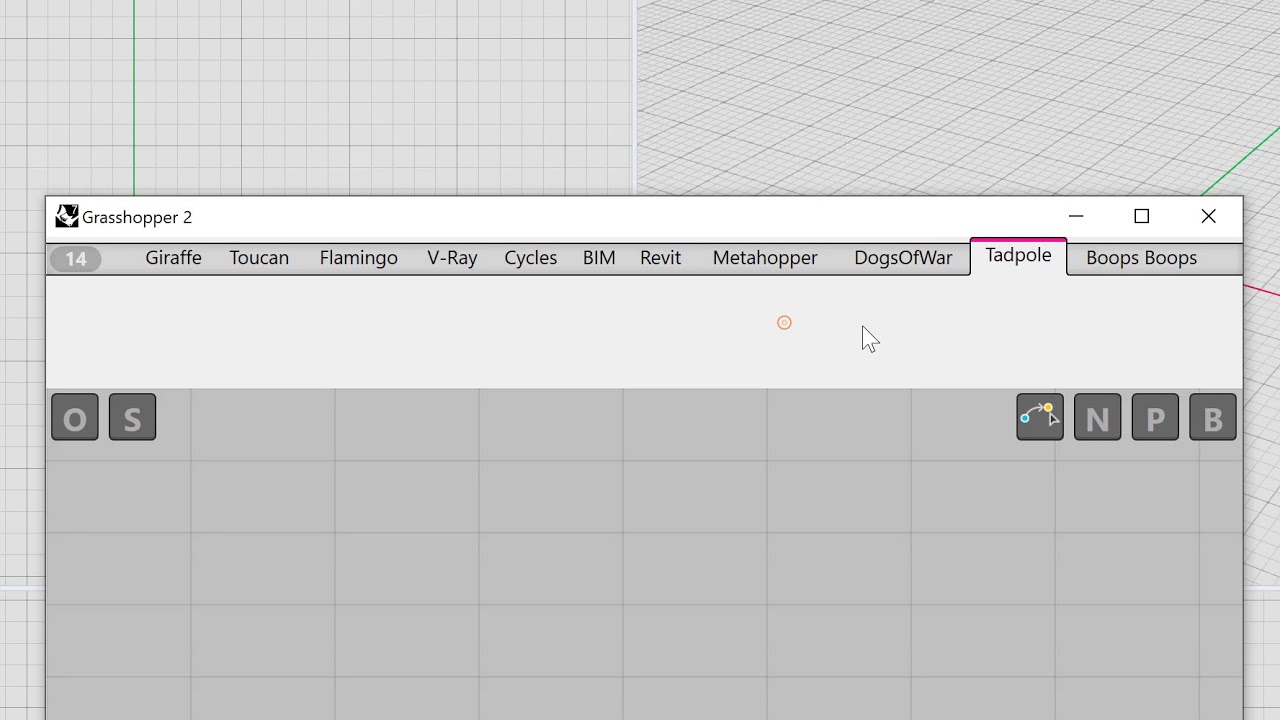Switch to the Giraffe tab
This screenshot has height=720, width=1280.
coord(173,258)
